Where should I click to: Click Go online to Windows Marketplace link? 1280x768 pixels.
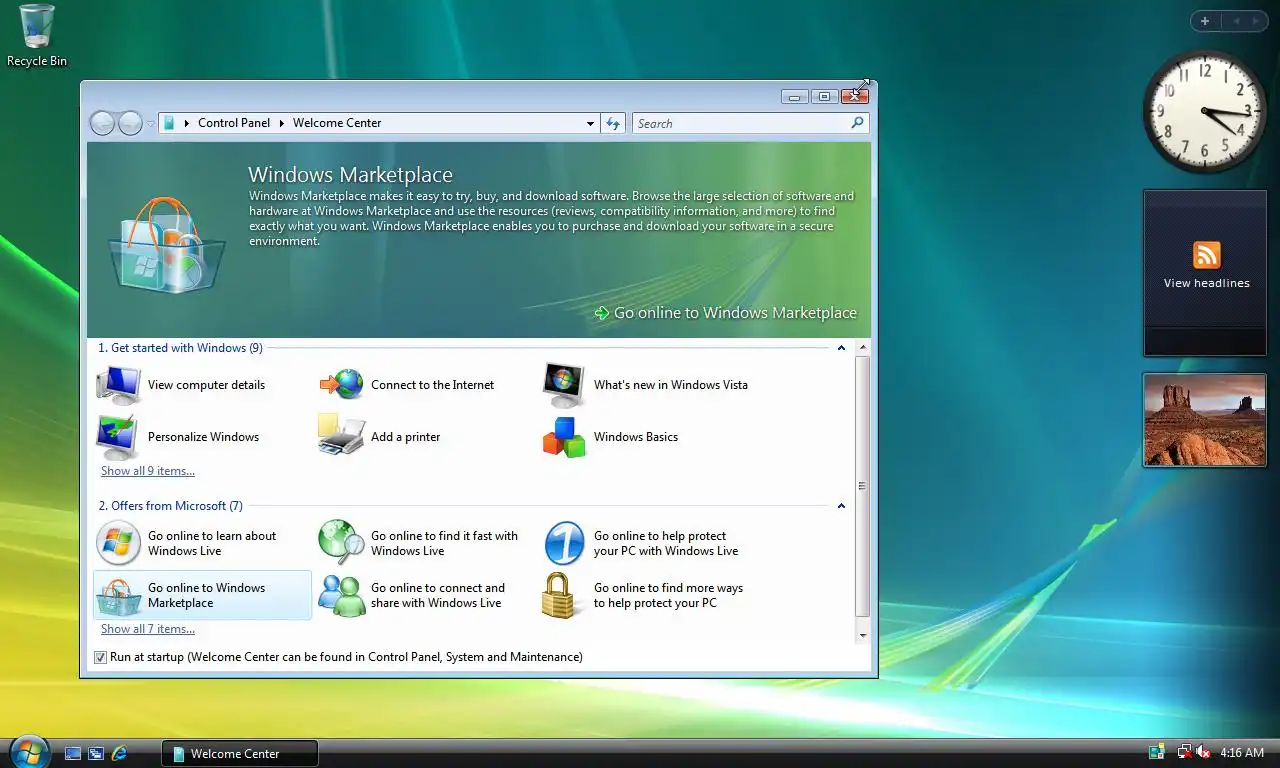pyautogui.click(x=735, y=313)
